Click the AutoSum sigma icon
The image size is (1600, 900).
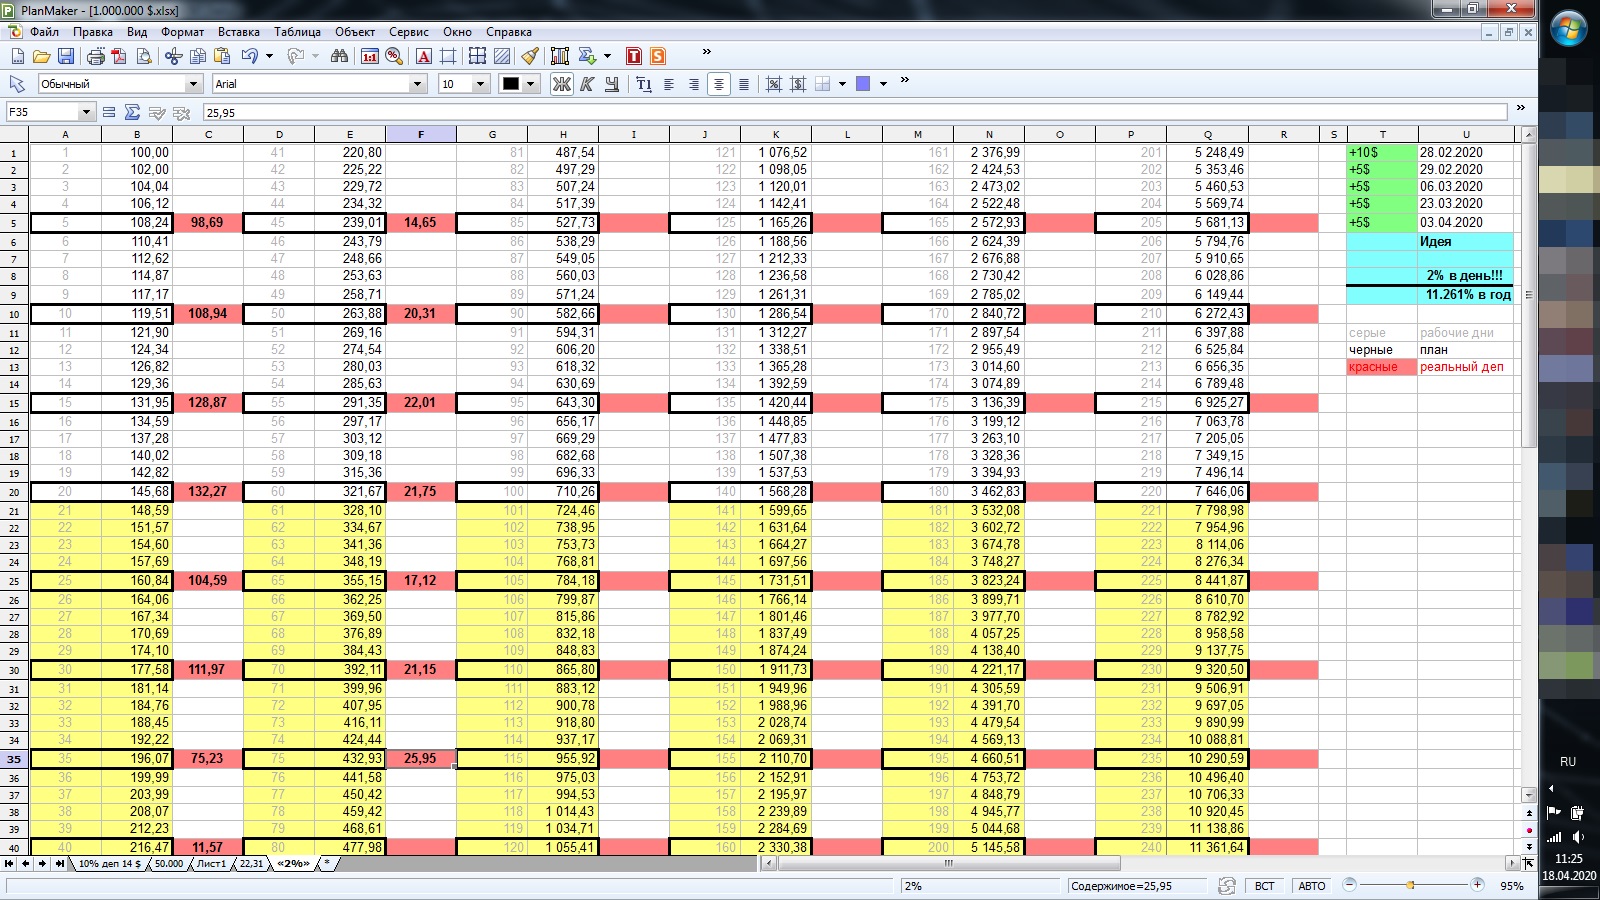click(x=132, y=112)
